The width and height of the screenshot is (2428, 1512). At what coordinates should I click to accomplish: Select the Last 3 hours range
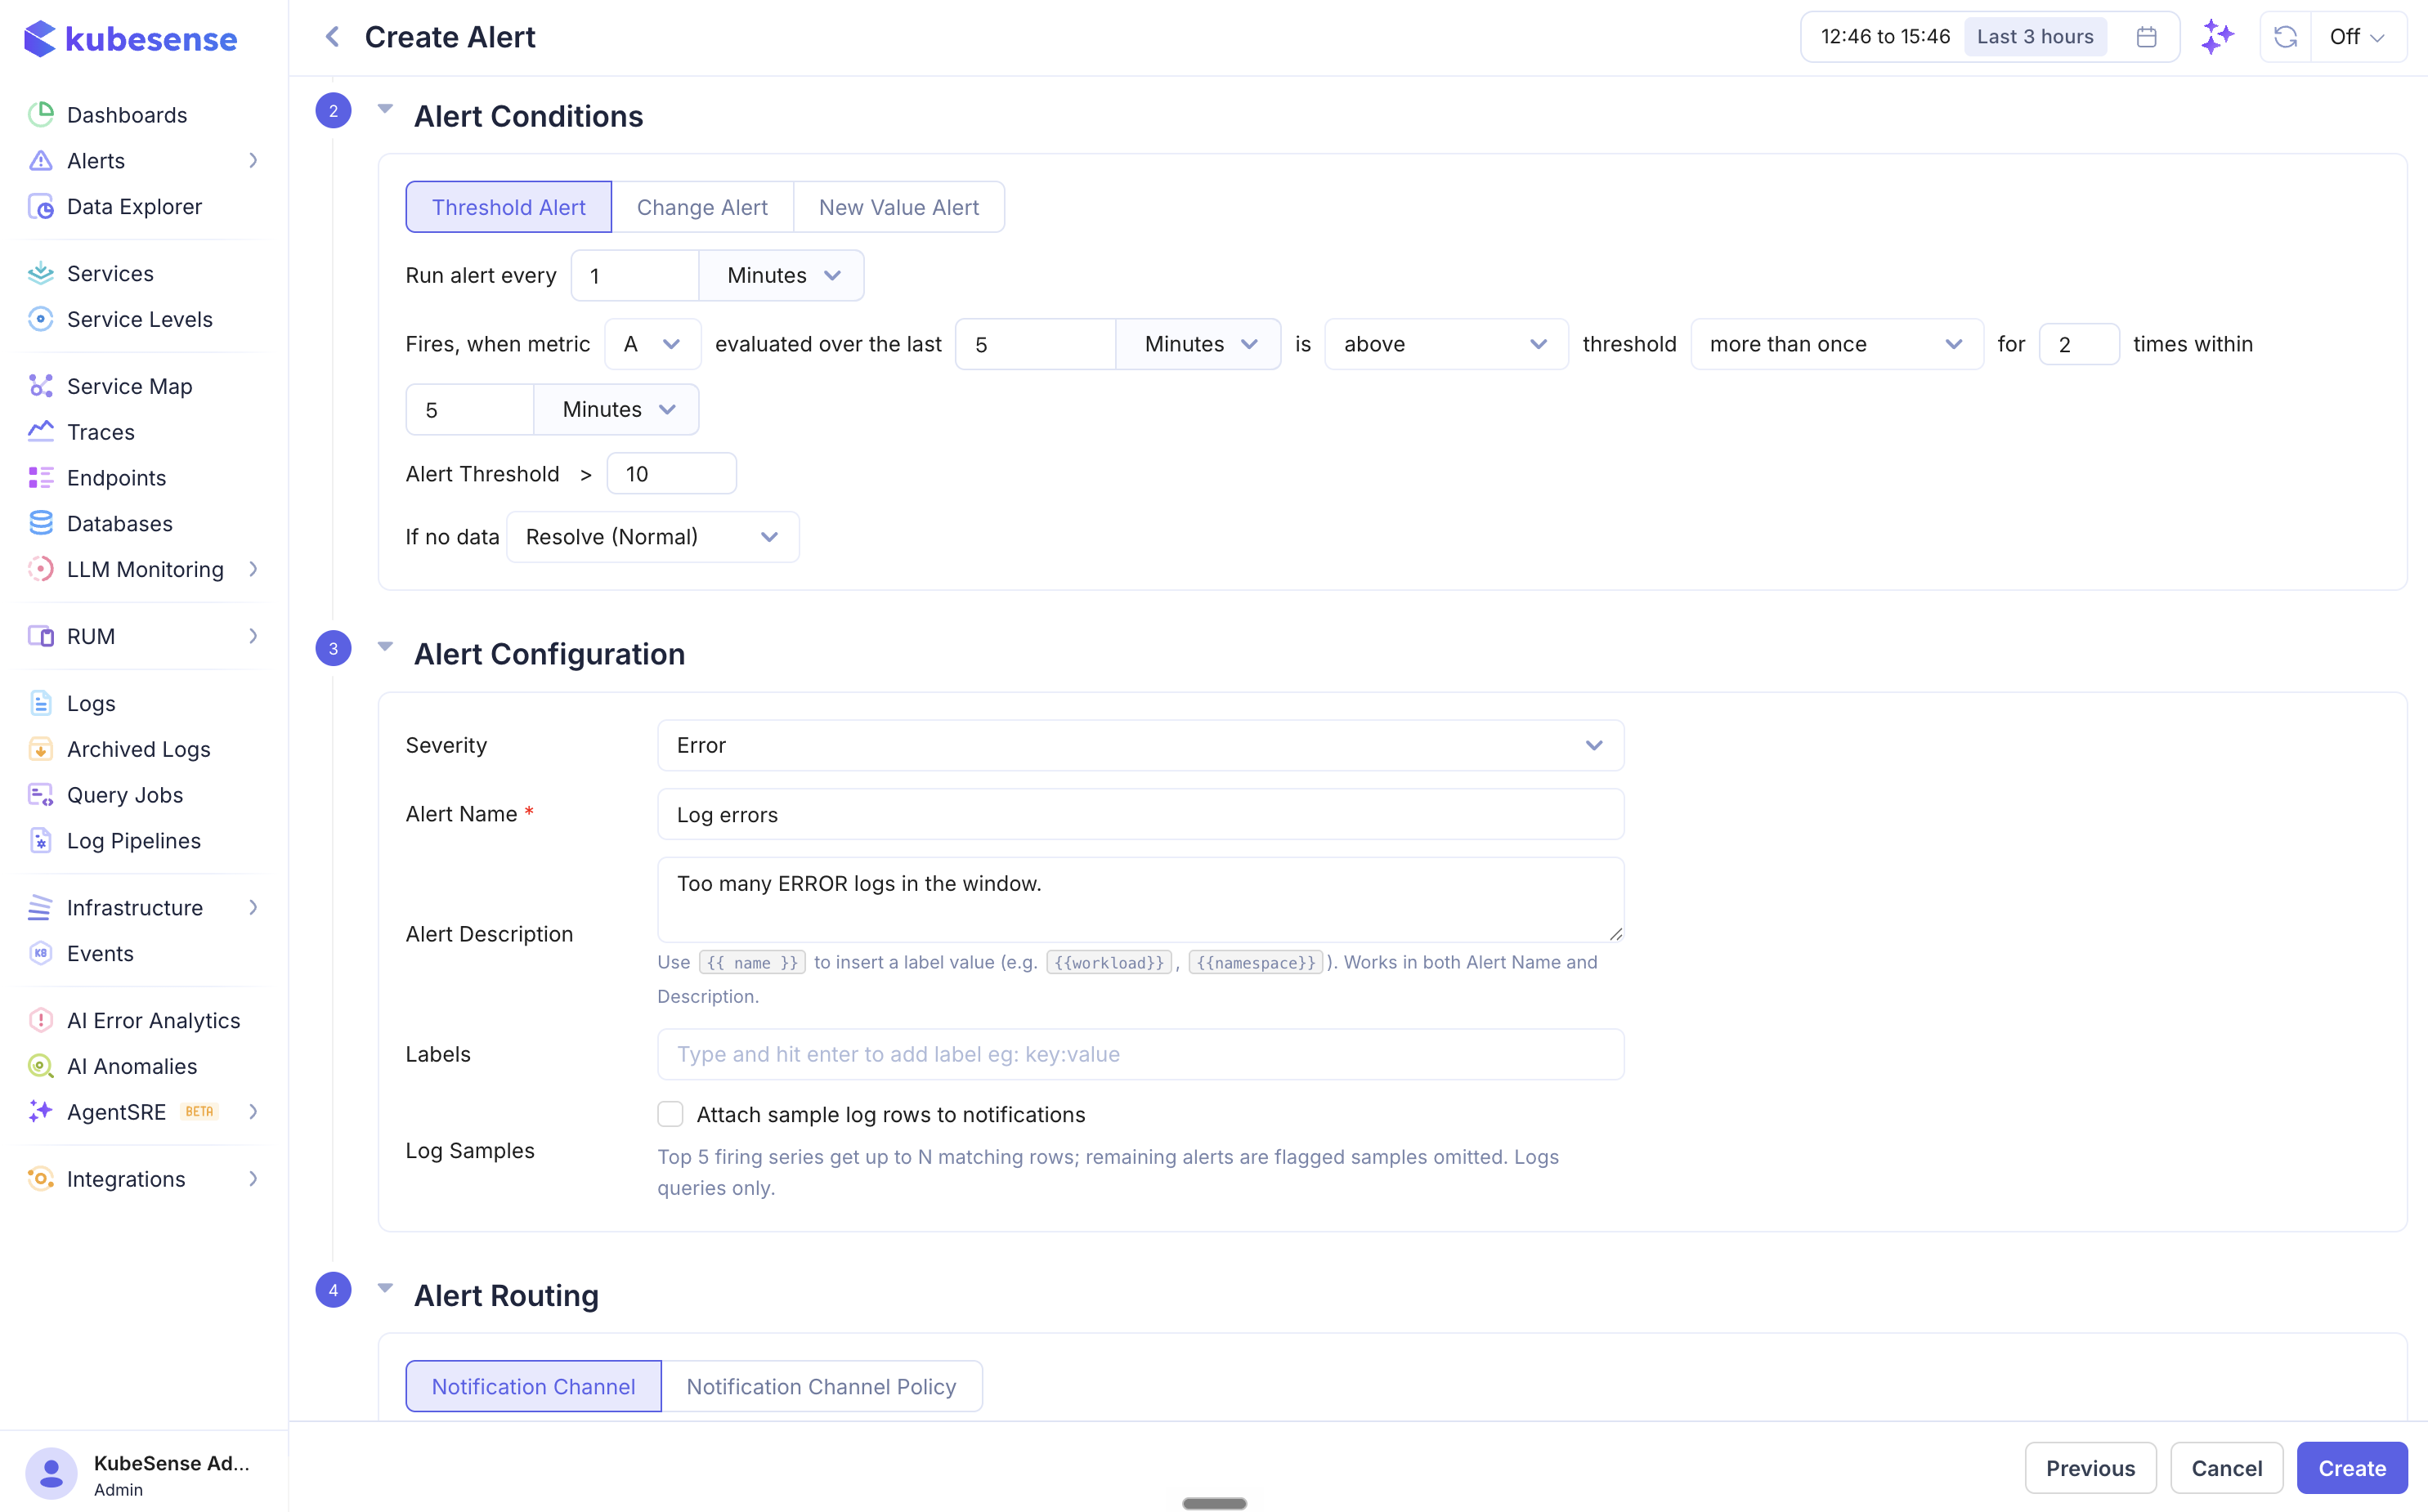(2034, 37)
